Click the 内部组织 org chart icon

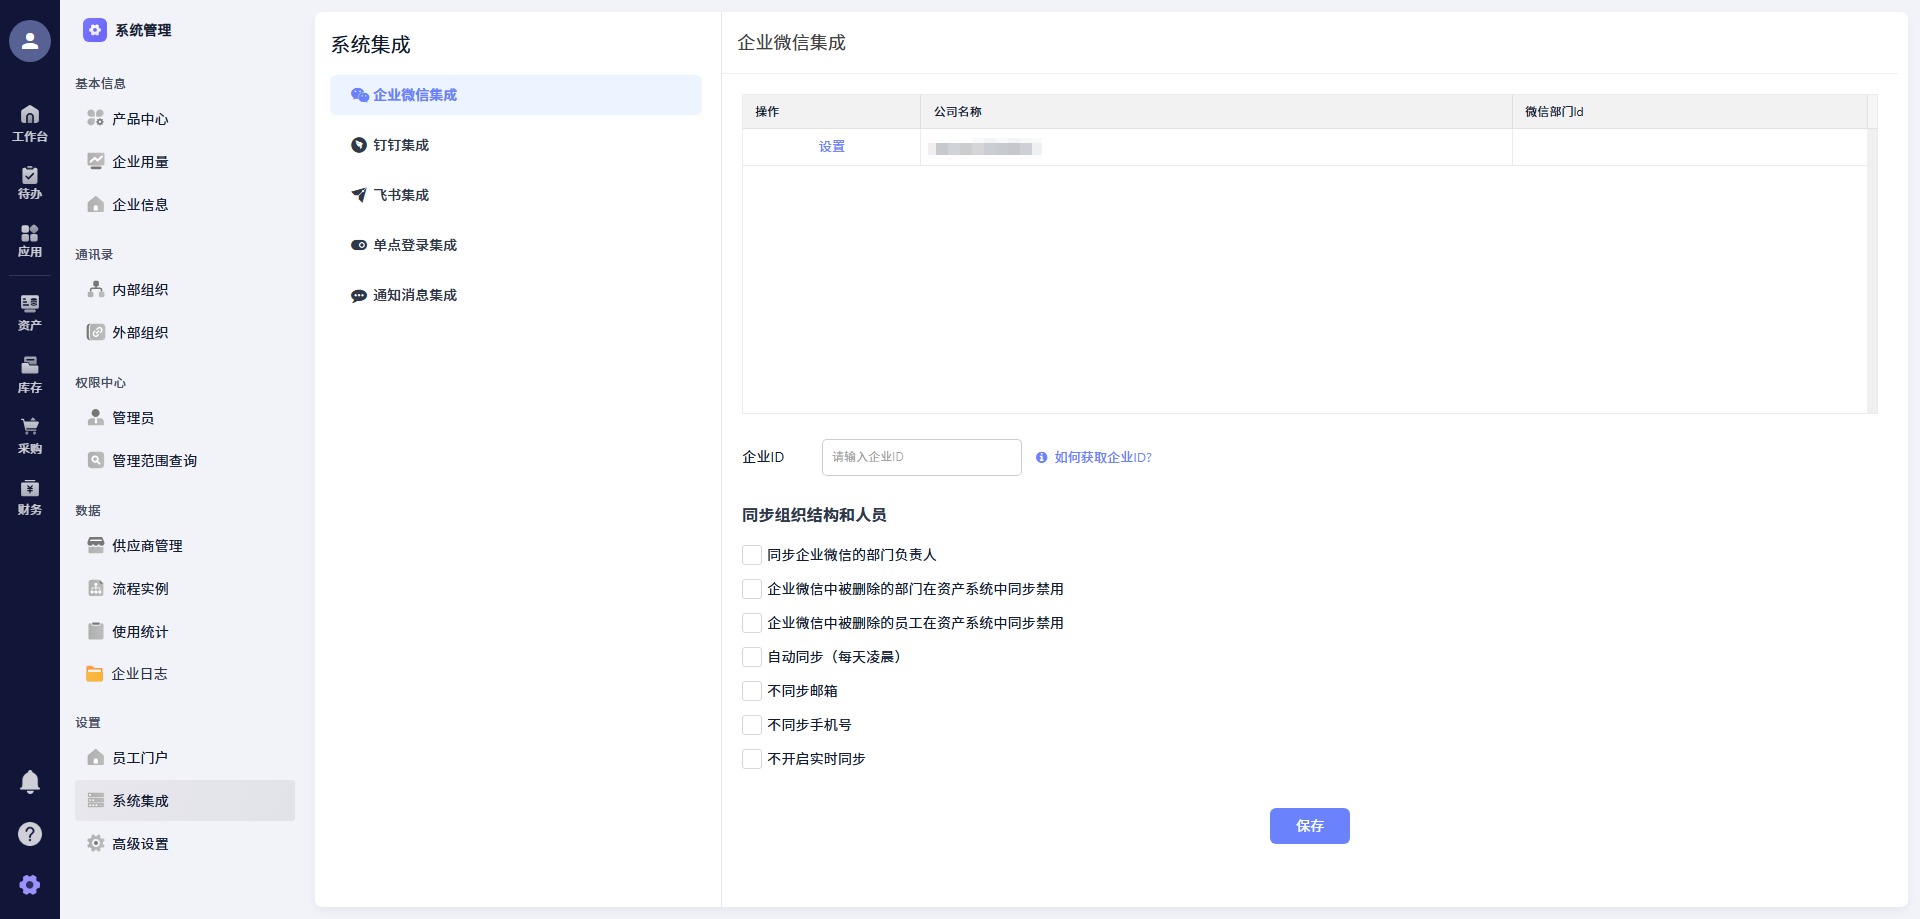(x=96, y=290)
